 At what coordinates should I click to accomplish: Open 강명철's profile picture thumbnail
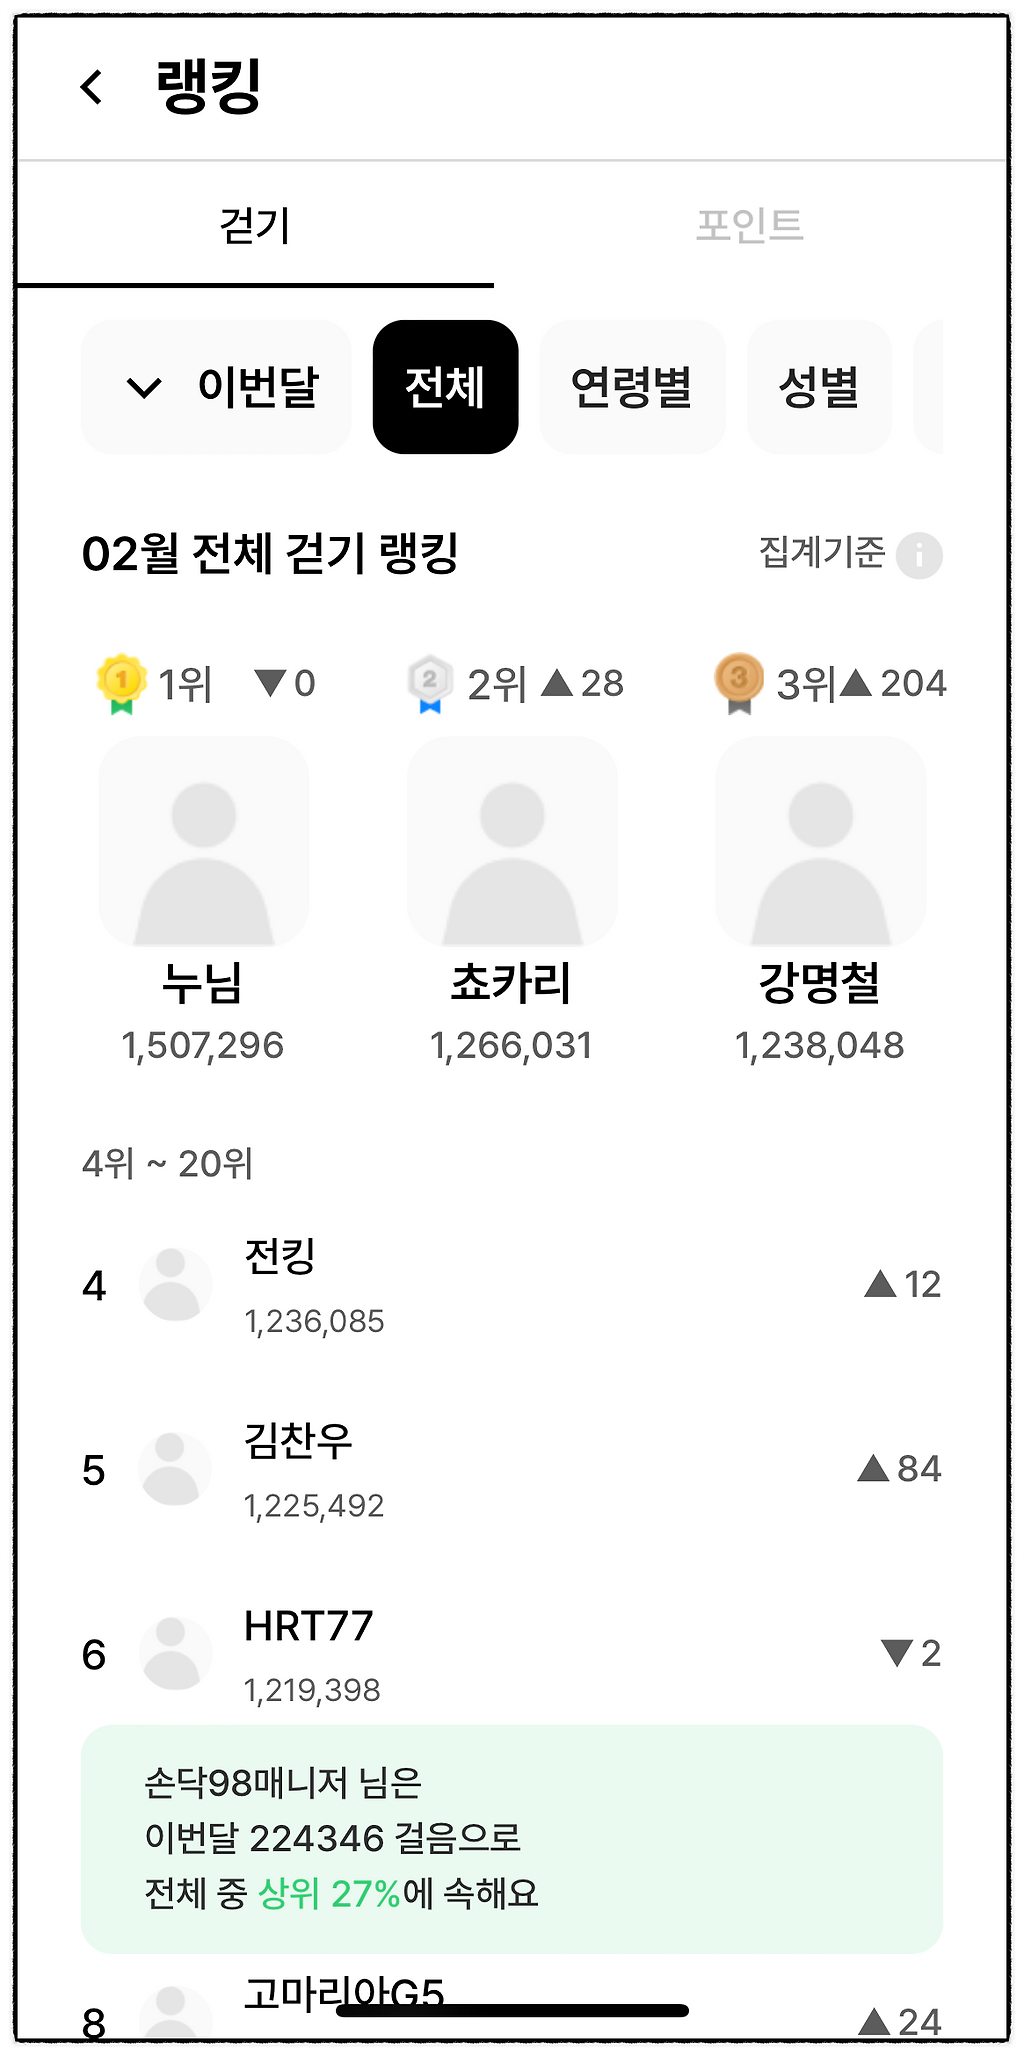tap(821, 841)
